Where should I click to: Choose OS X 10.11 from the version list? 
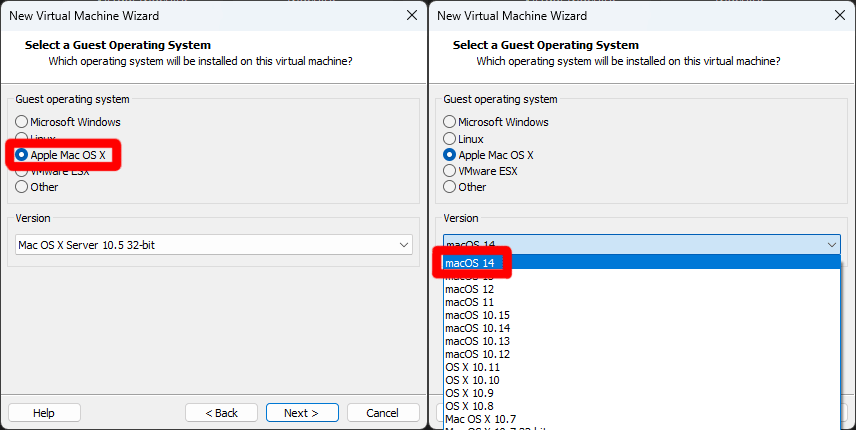642,367
